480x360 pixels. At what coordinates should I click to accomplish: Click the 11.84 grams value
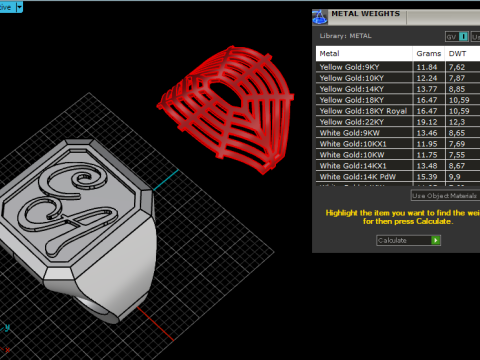coord(427,67)
